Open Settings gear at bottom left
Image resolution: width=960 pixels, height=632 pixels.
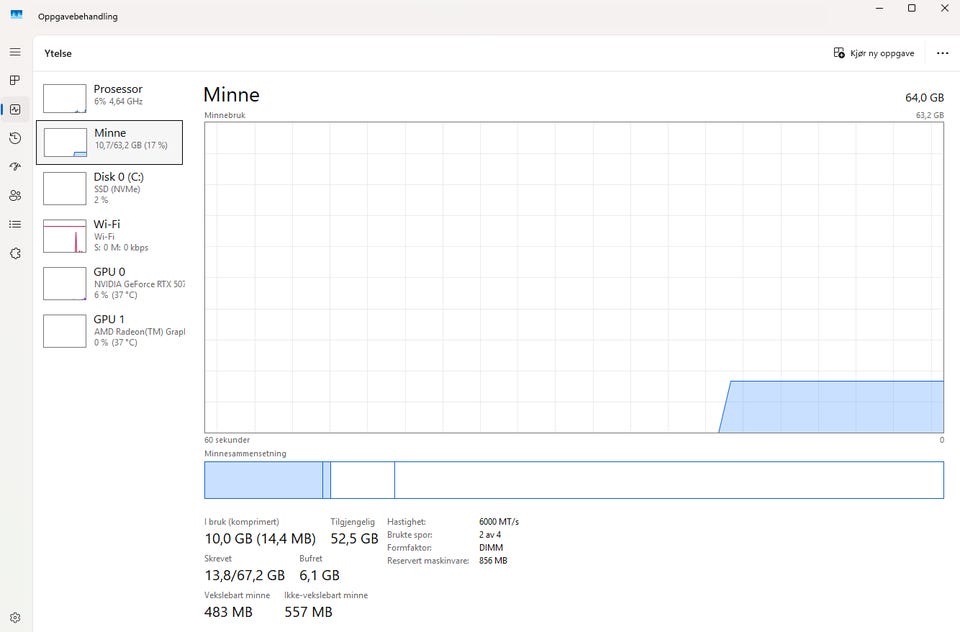click(x=15, y=618)
